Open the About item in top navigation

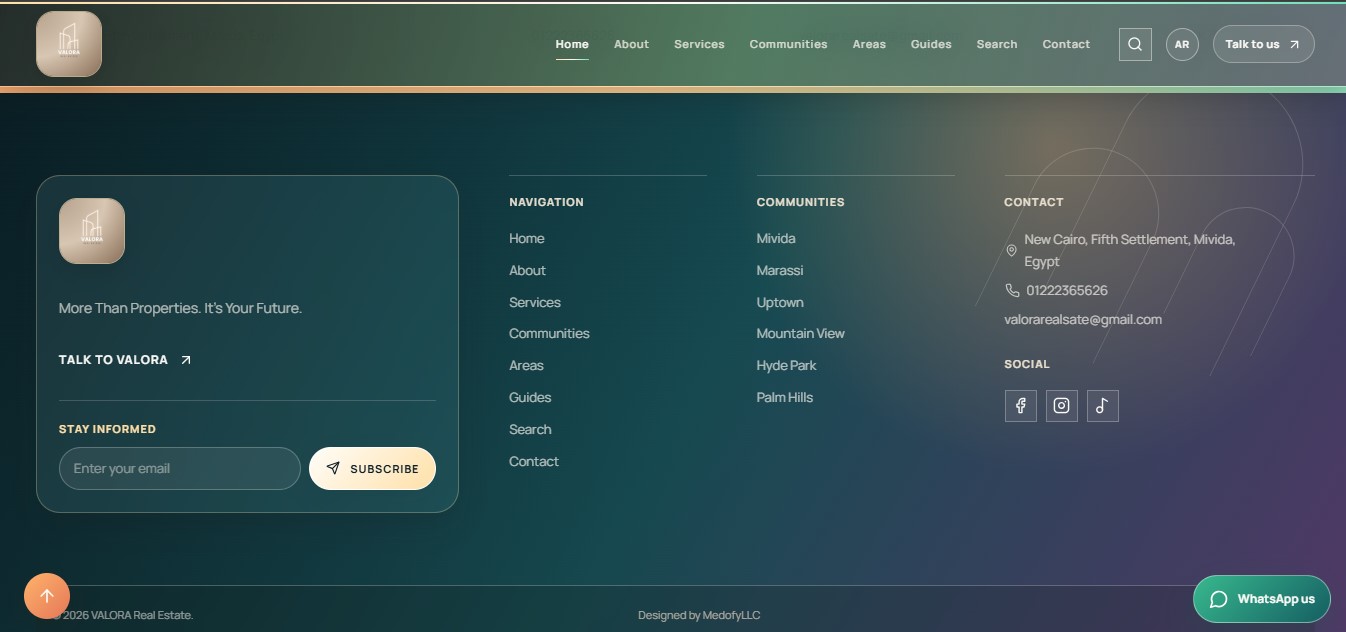point(631,44)
